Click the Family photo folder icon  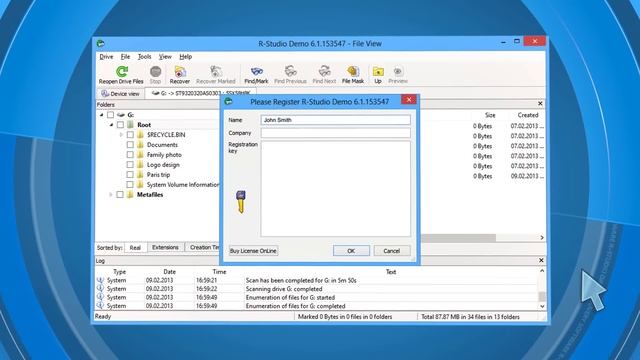(x=140, y=155)
